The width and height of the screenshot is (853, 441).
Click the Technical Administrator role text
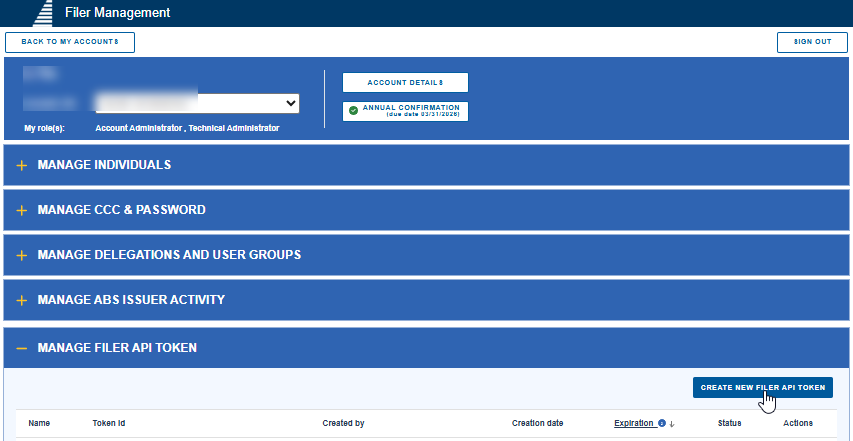click(234, 128)
